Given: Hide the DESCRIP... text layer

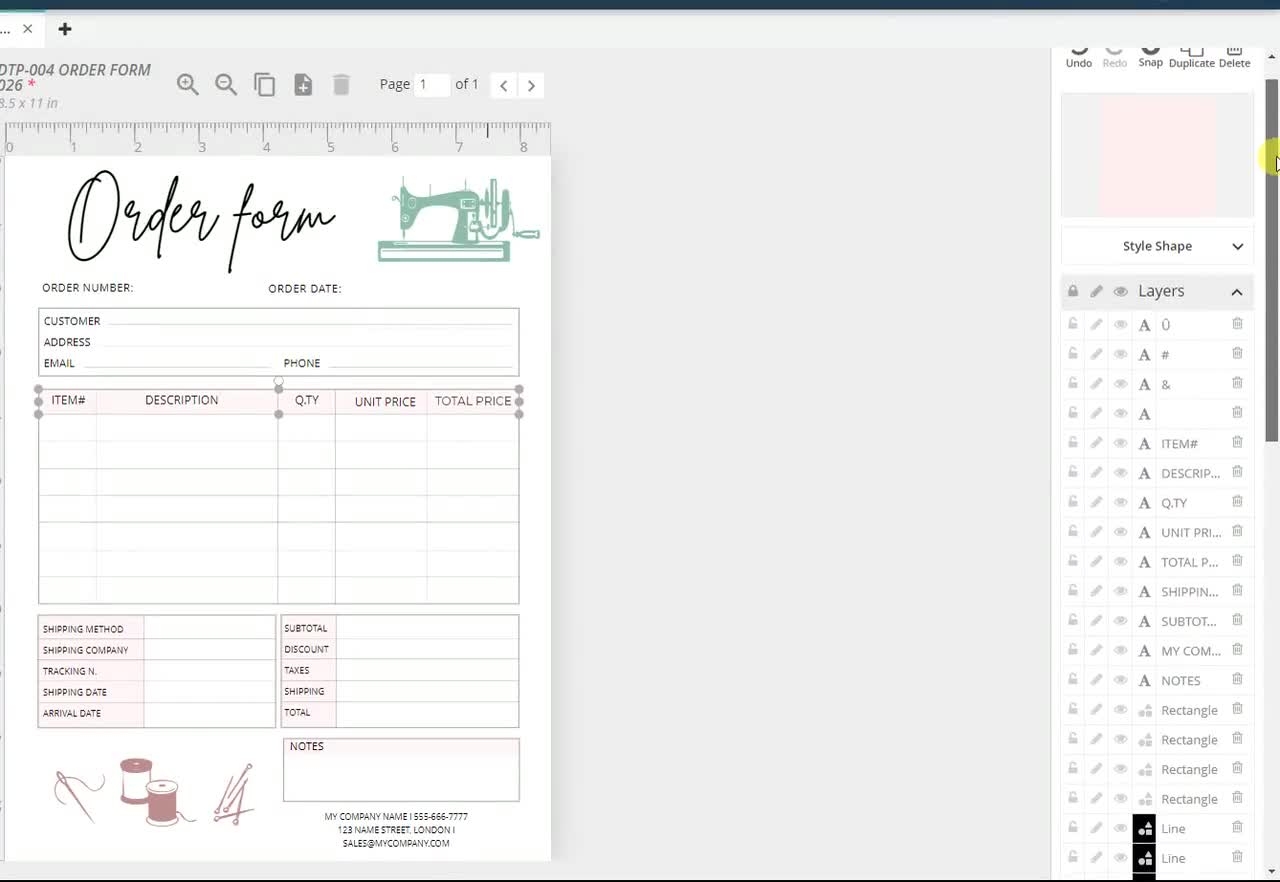Looking at the screenshot, I should coord(1121,473).
